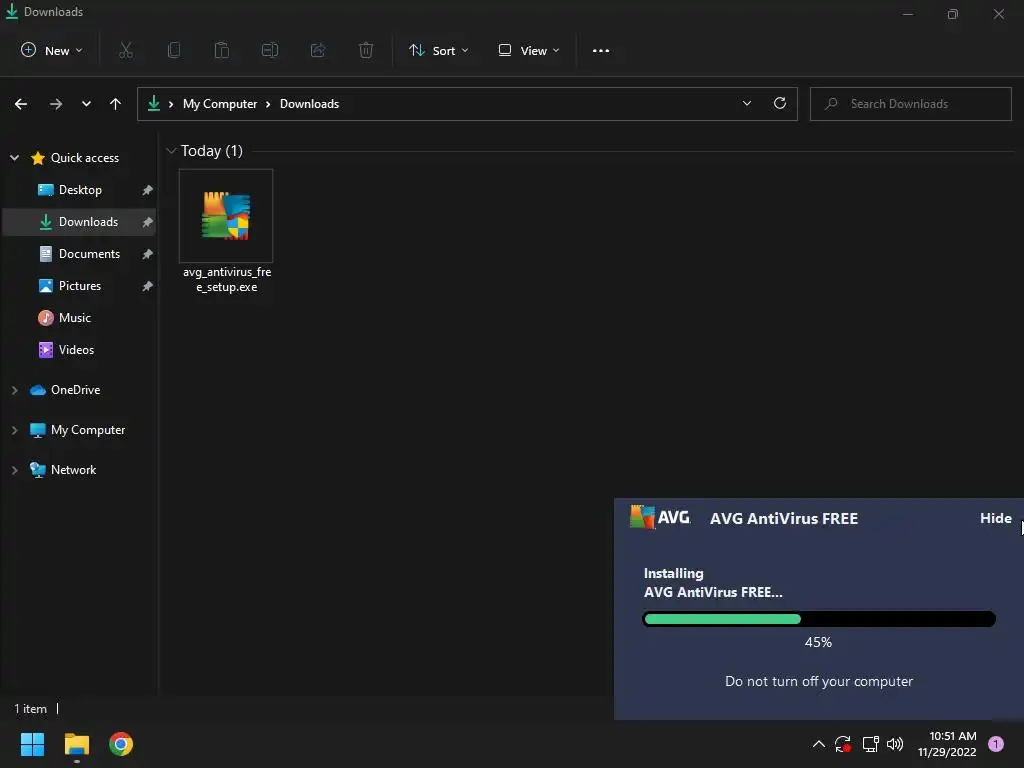
Task: Open Documents in Quick access
Action: point(80,254)
